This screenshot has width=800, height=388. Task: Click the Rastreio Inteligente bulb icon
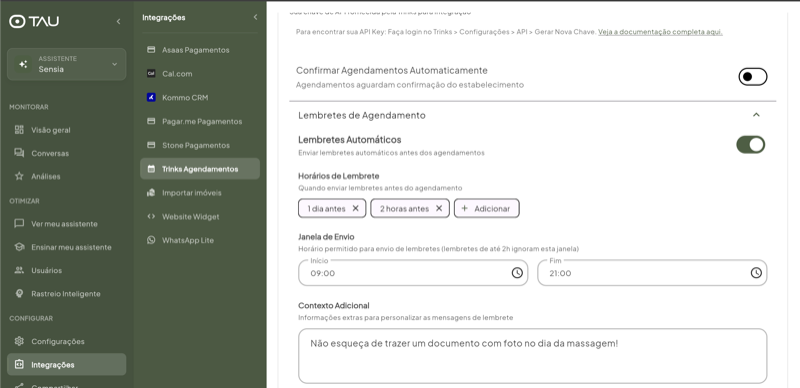tap(19, 294)
